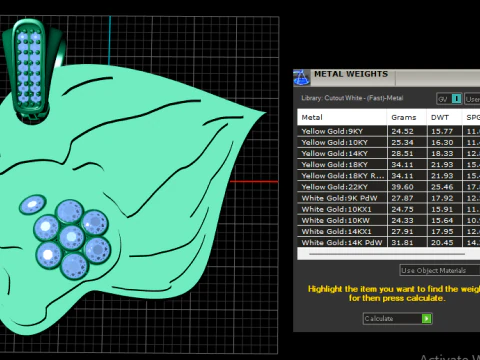Click the SPG column header
Viewport: 480px width, 360px height.
471,117
